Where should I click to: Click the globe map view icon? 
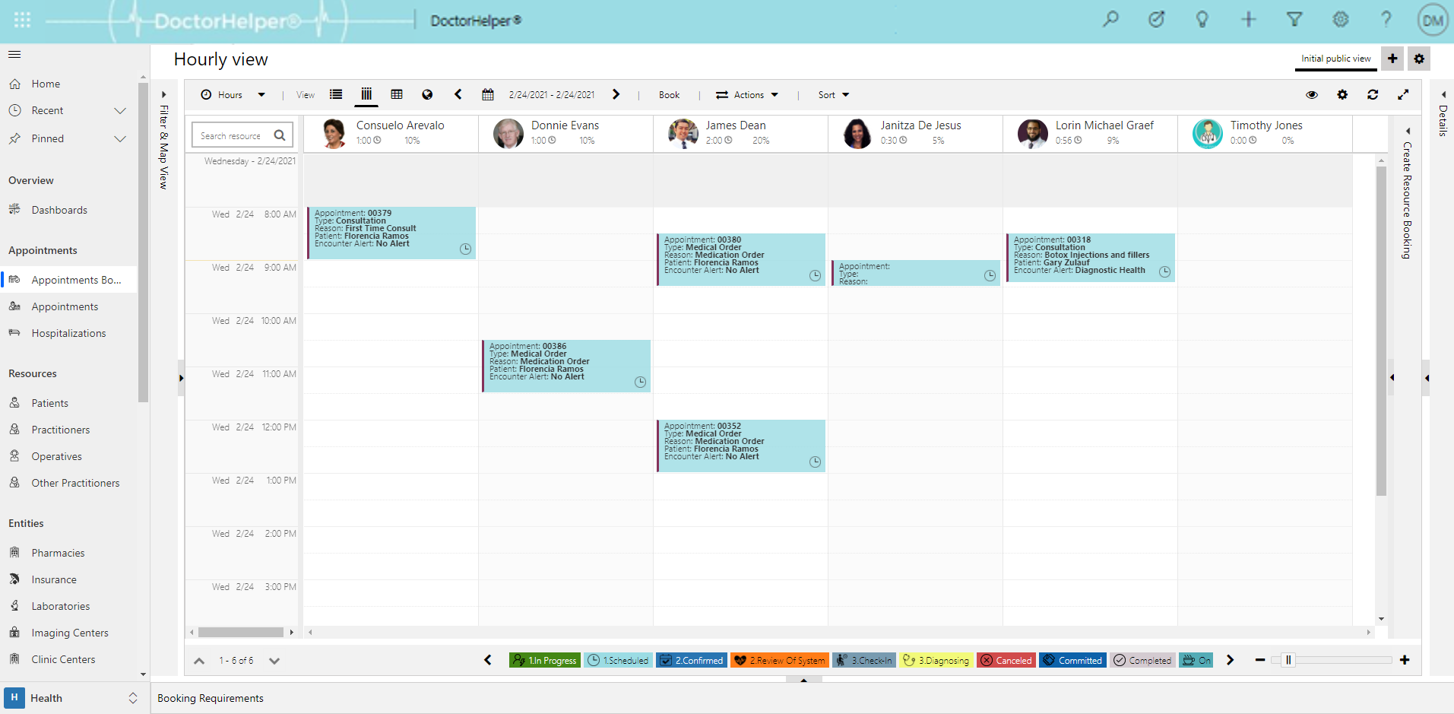[427, 94]
